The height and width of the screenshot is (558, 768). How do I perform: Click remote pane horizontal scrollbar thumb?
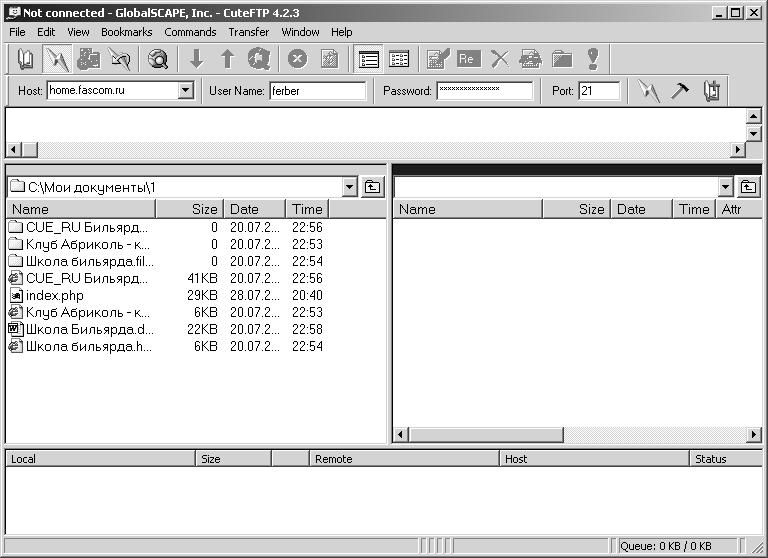pyautogui.click(x=486, y=435)
